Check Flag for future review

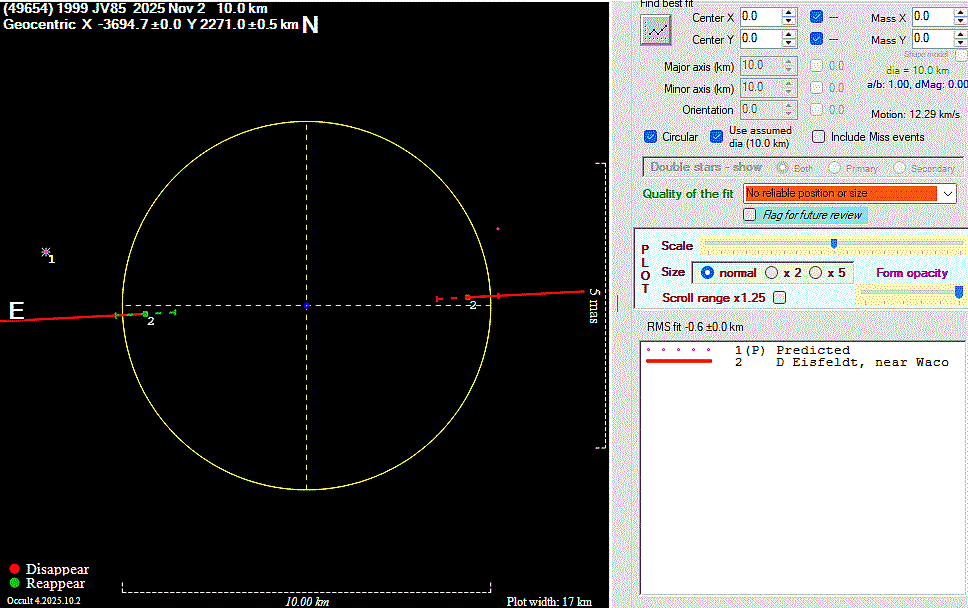click(x=750, y=215)
